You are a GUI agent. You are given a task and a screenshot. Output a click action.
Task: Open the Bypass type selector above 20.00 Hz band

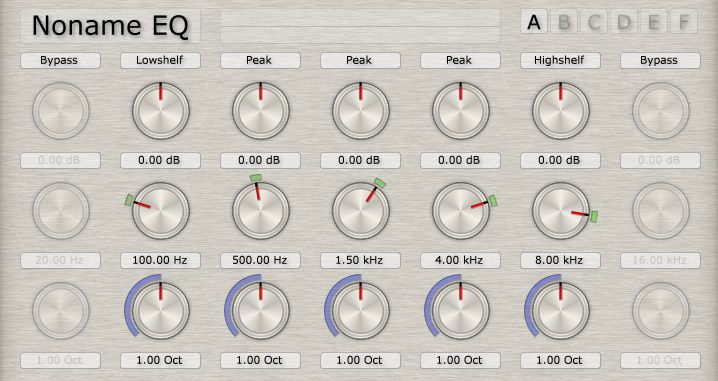point(60,60)
